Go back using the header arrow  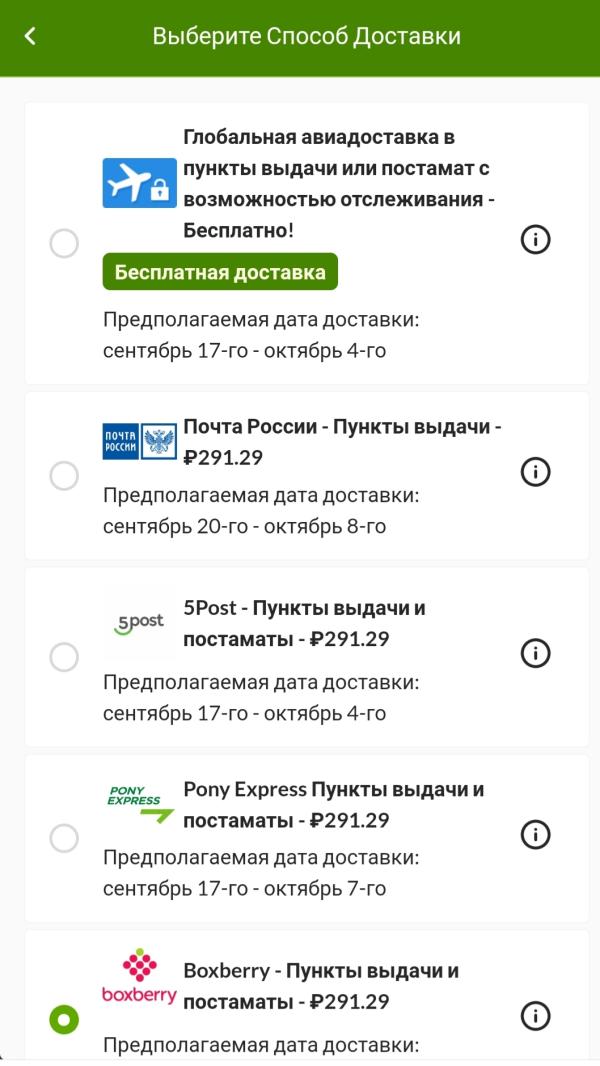tap(30, 36)
